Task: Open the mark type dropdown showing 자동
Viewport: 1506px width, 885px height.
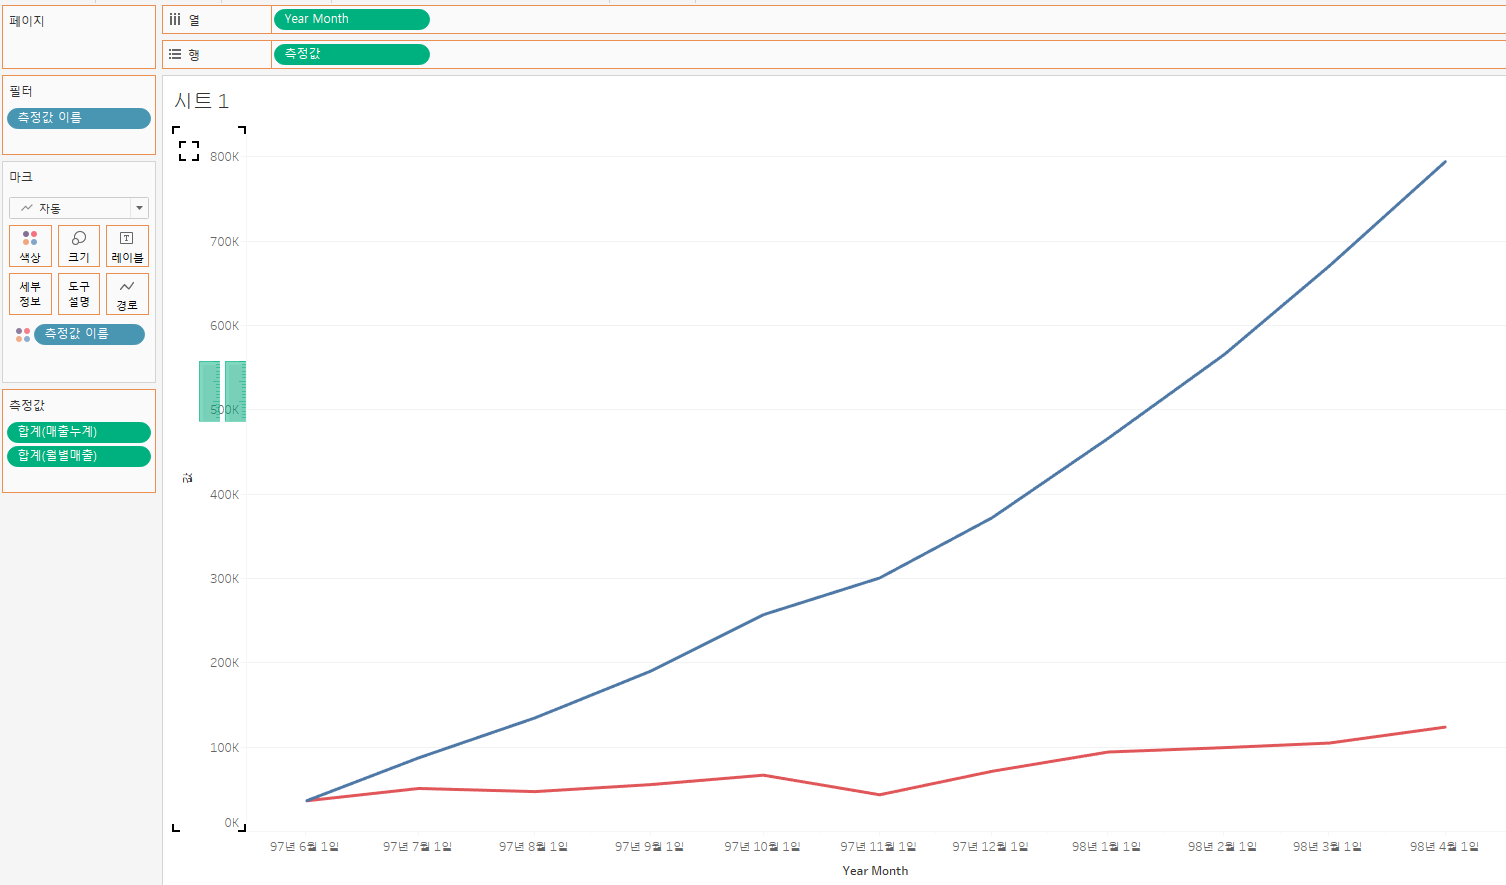Action: click(x=79, y=208)
